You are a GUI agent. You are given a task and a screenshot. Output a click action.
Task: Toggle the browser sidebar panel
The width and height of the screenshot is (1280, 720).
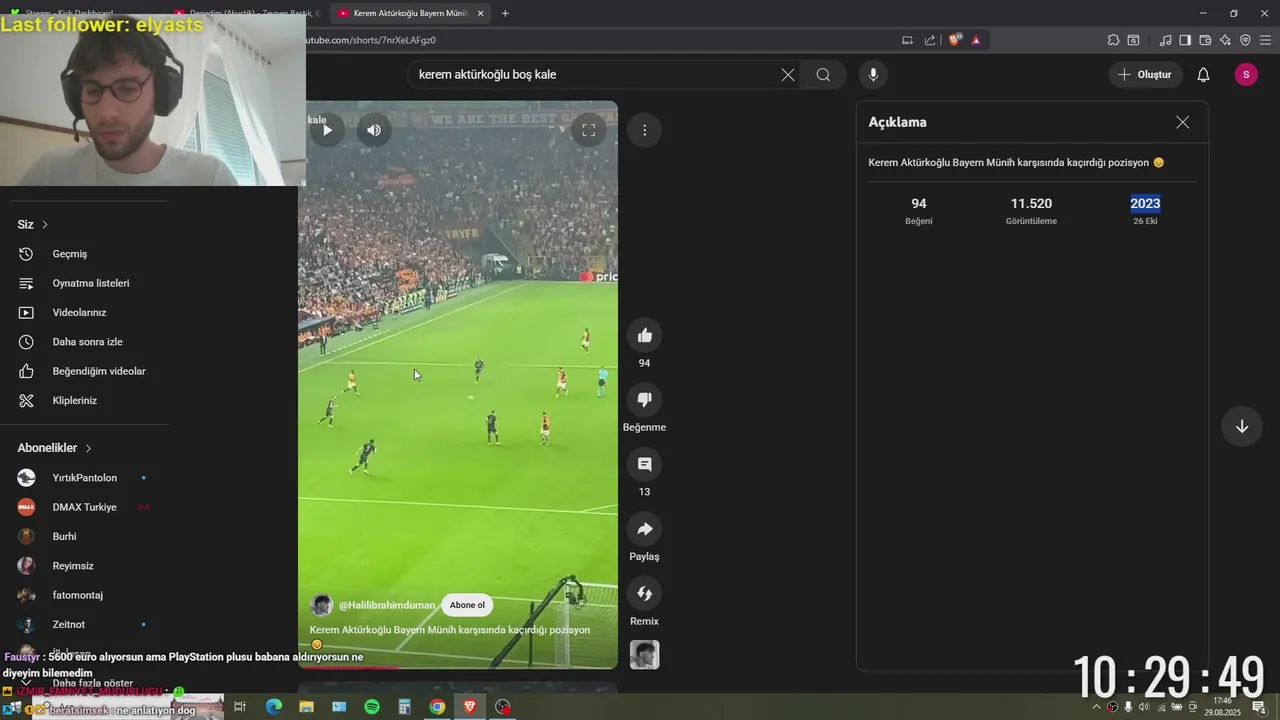tap(1185, 40)
